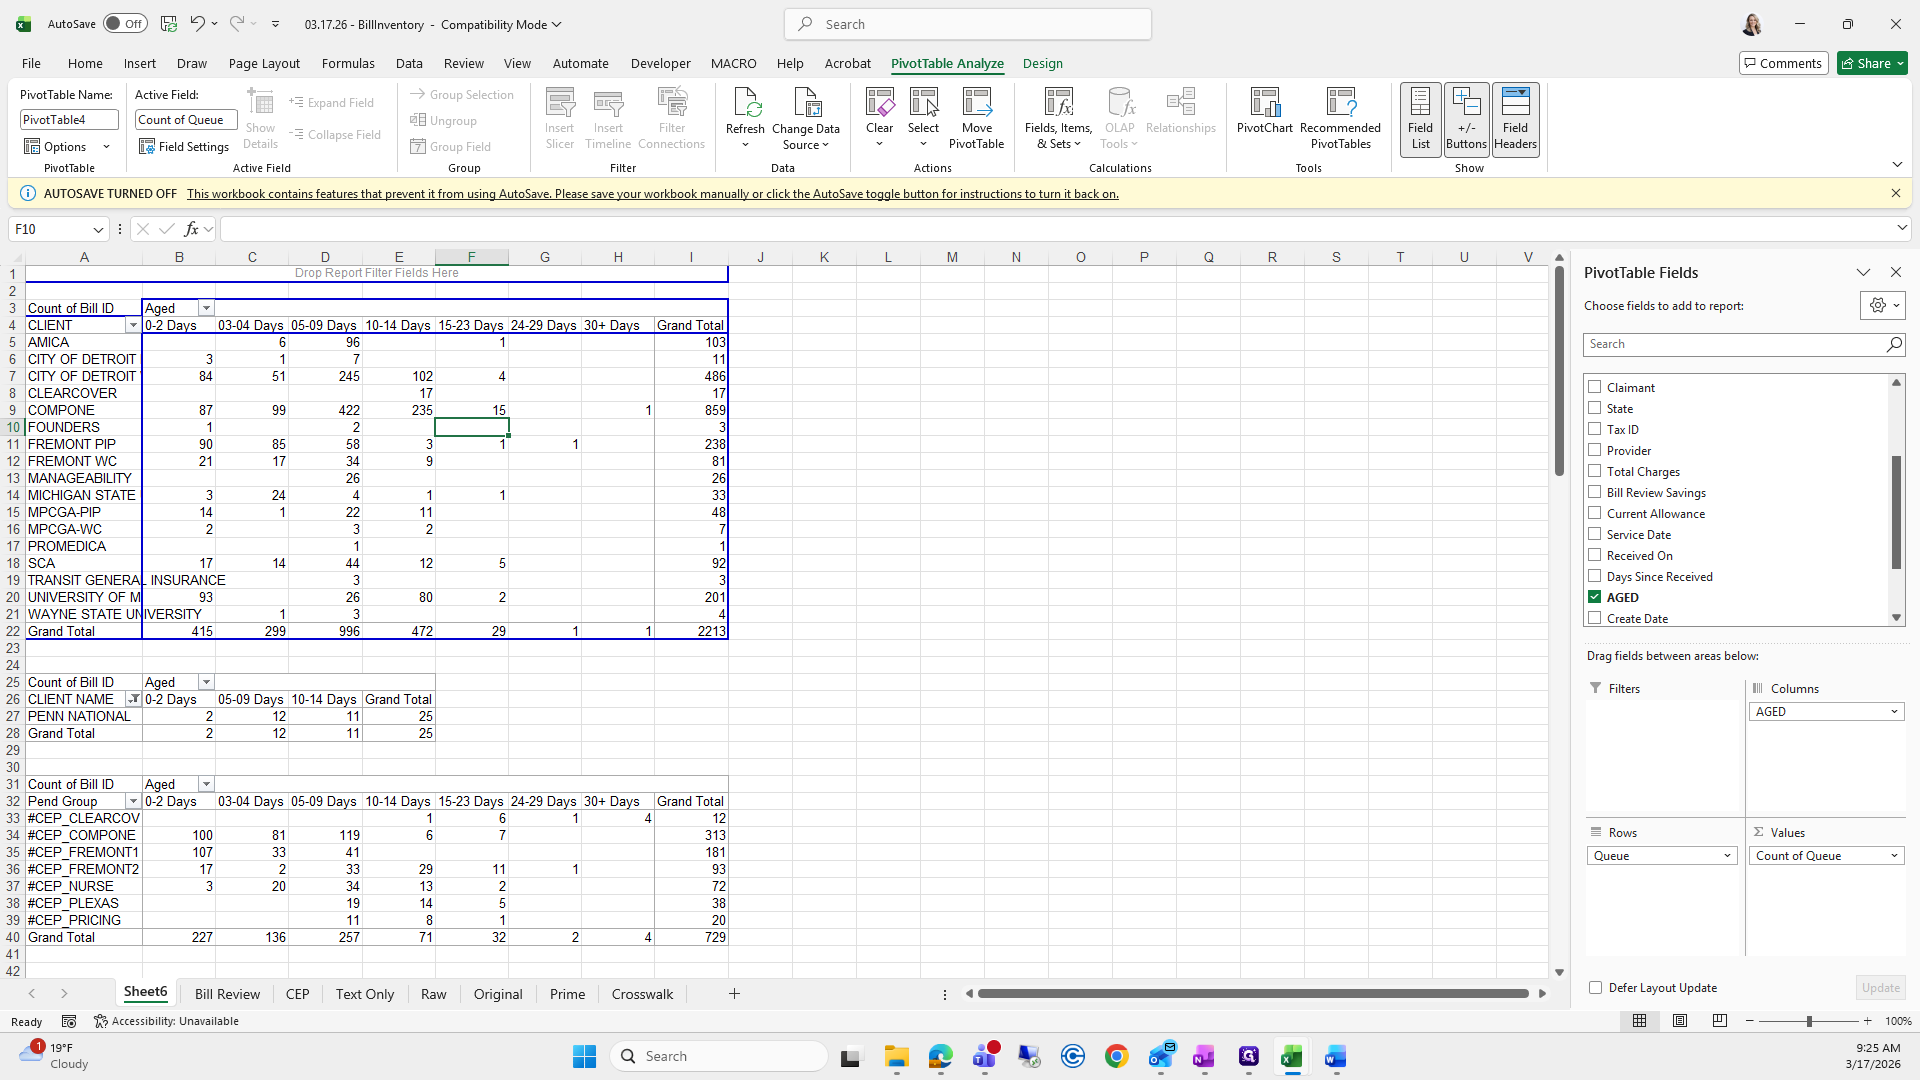Turn on the AutoSave toggle

[125, 24]
